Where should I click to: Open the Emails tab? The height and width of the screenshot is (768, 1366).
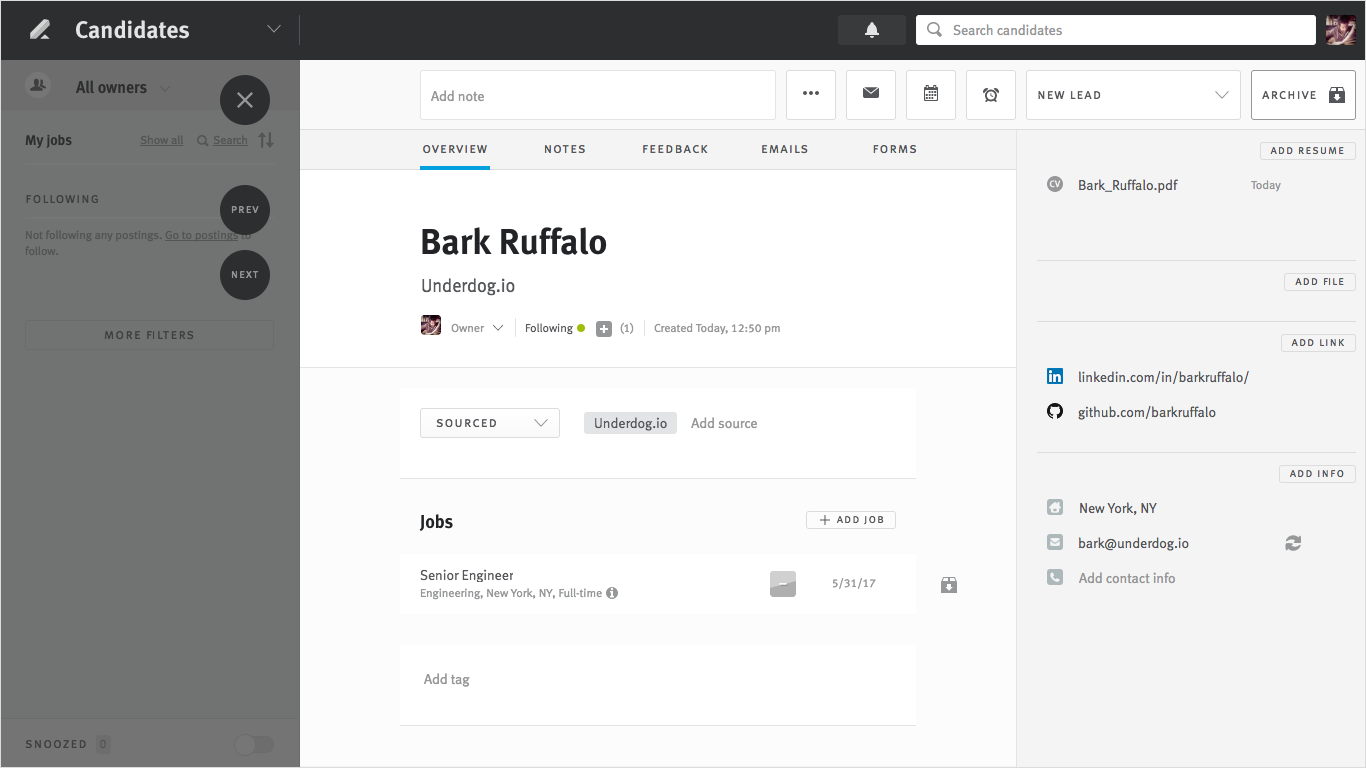coord(785,149)
